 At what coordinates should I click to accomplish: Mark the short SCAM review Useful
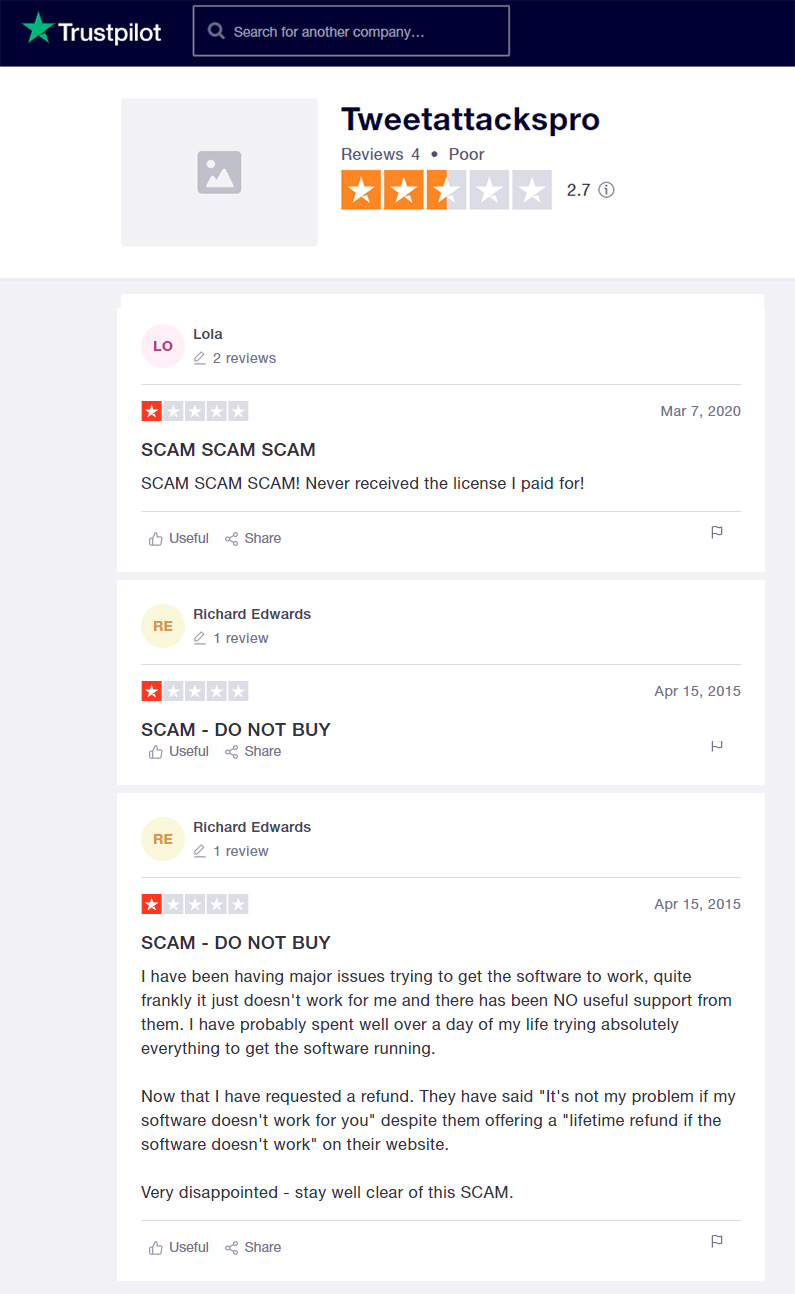(x=179, y=751)
